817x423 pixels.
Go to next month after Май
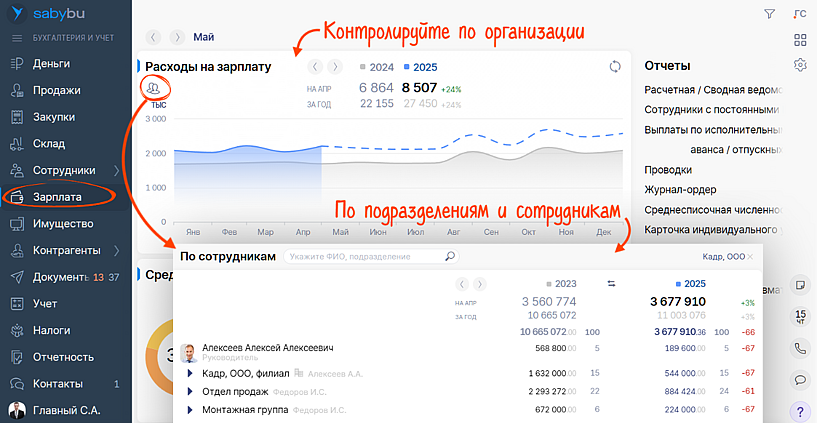pos(177,37)
